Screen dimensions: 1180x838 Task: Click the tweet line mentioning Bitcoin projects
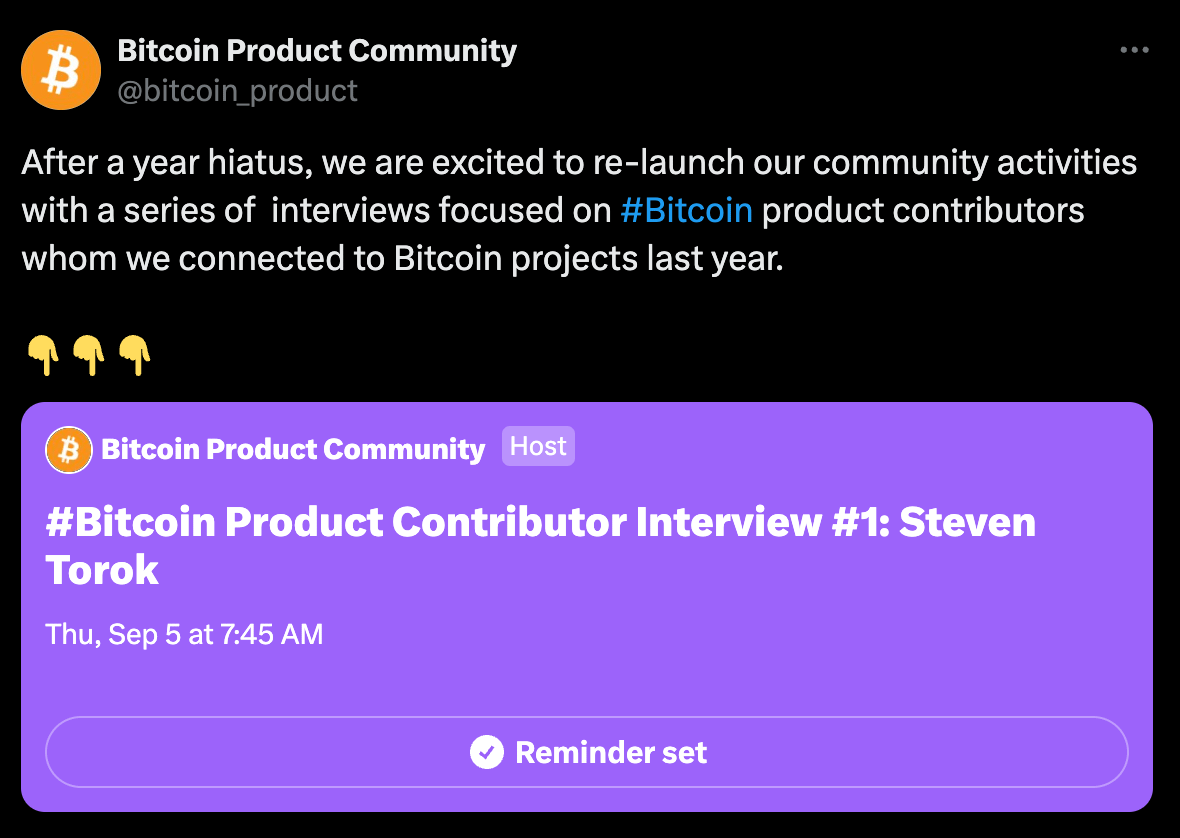pos(403,259)
